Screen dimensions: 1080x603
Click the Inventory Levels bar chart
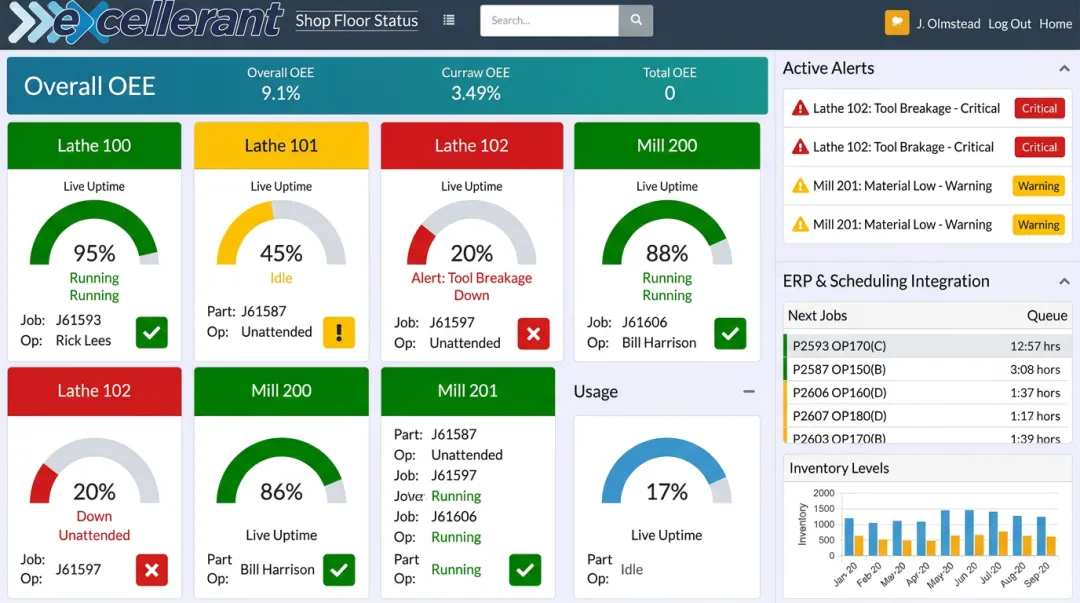coord(927,538)
